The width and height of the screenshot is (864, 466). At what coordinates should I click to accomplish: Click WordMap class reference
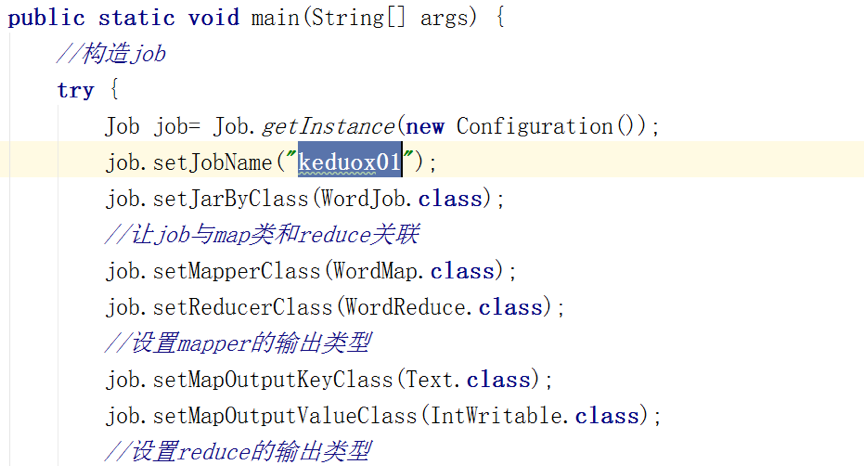pos(375,271)
